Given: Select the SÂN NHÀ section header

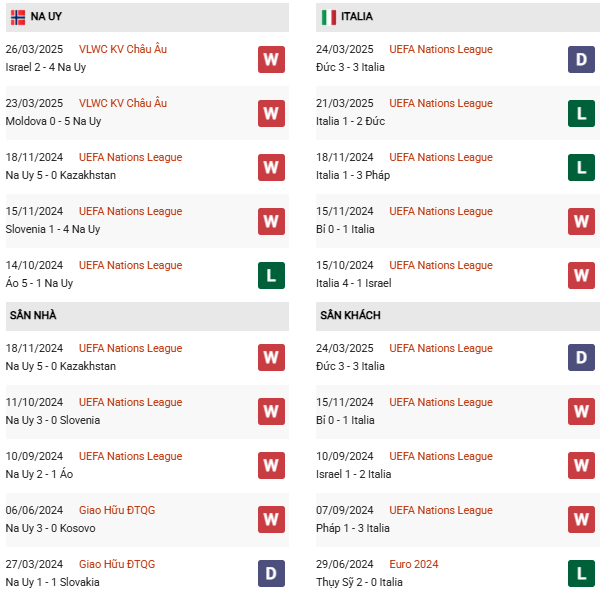Looking at the screenshot, I should [x=33, y=316].
